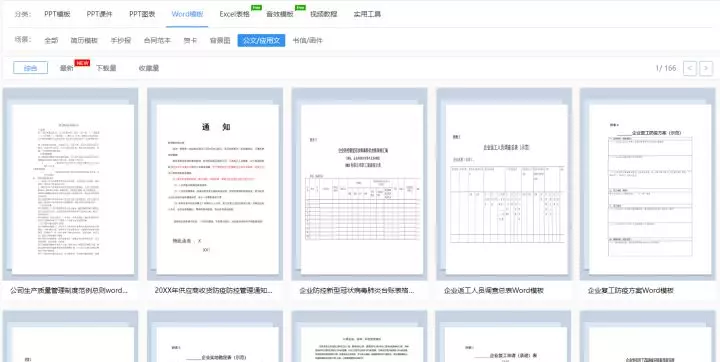Open the 视频教程 category
Screen dimensions: 720x362
[324, 14]
